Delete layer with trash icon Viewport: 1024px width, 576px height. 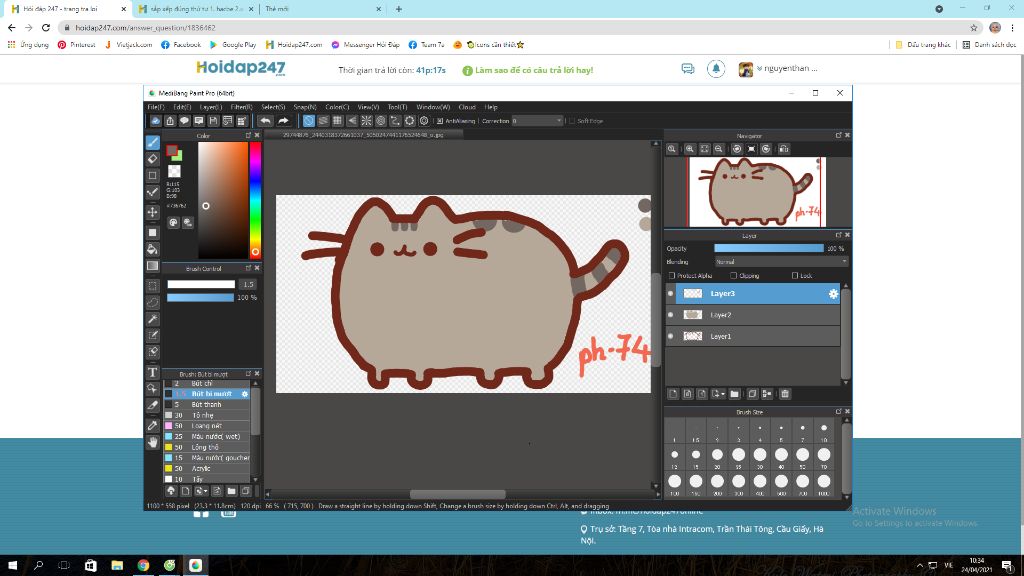point(785,394)
